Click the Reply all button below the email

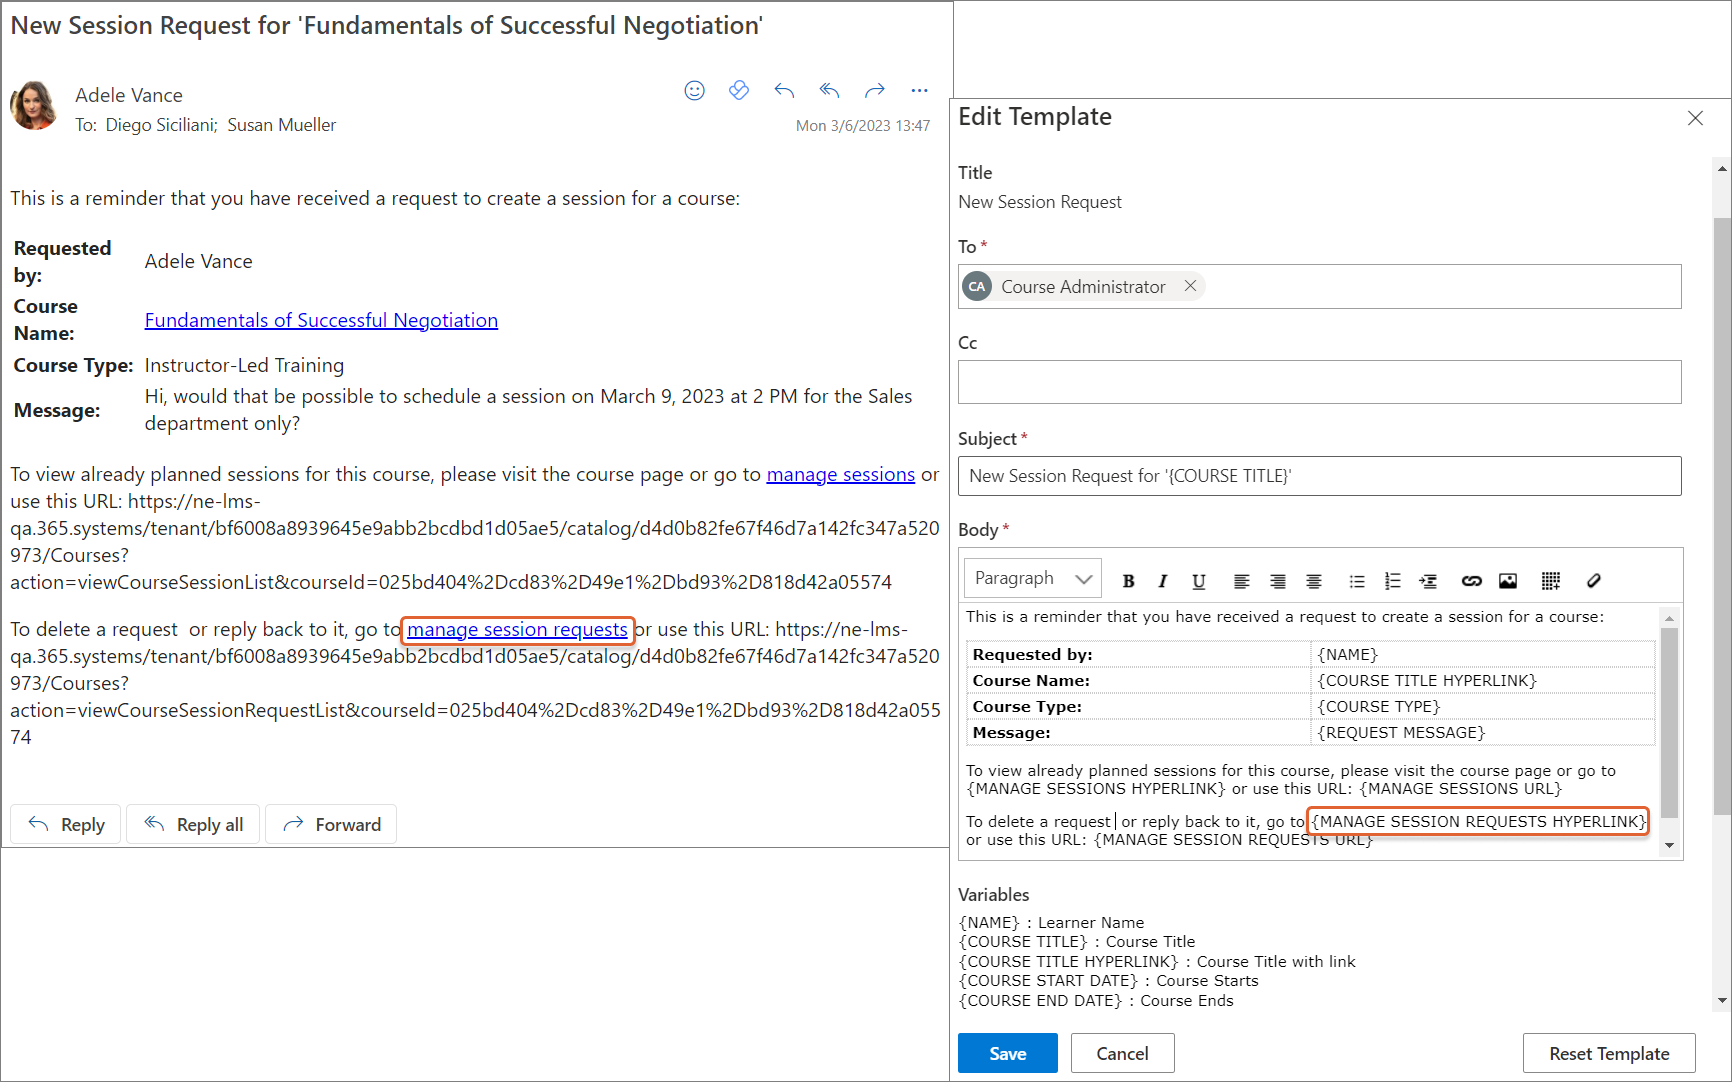(195, 824)
